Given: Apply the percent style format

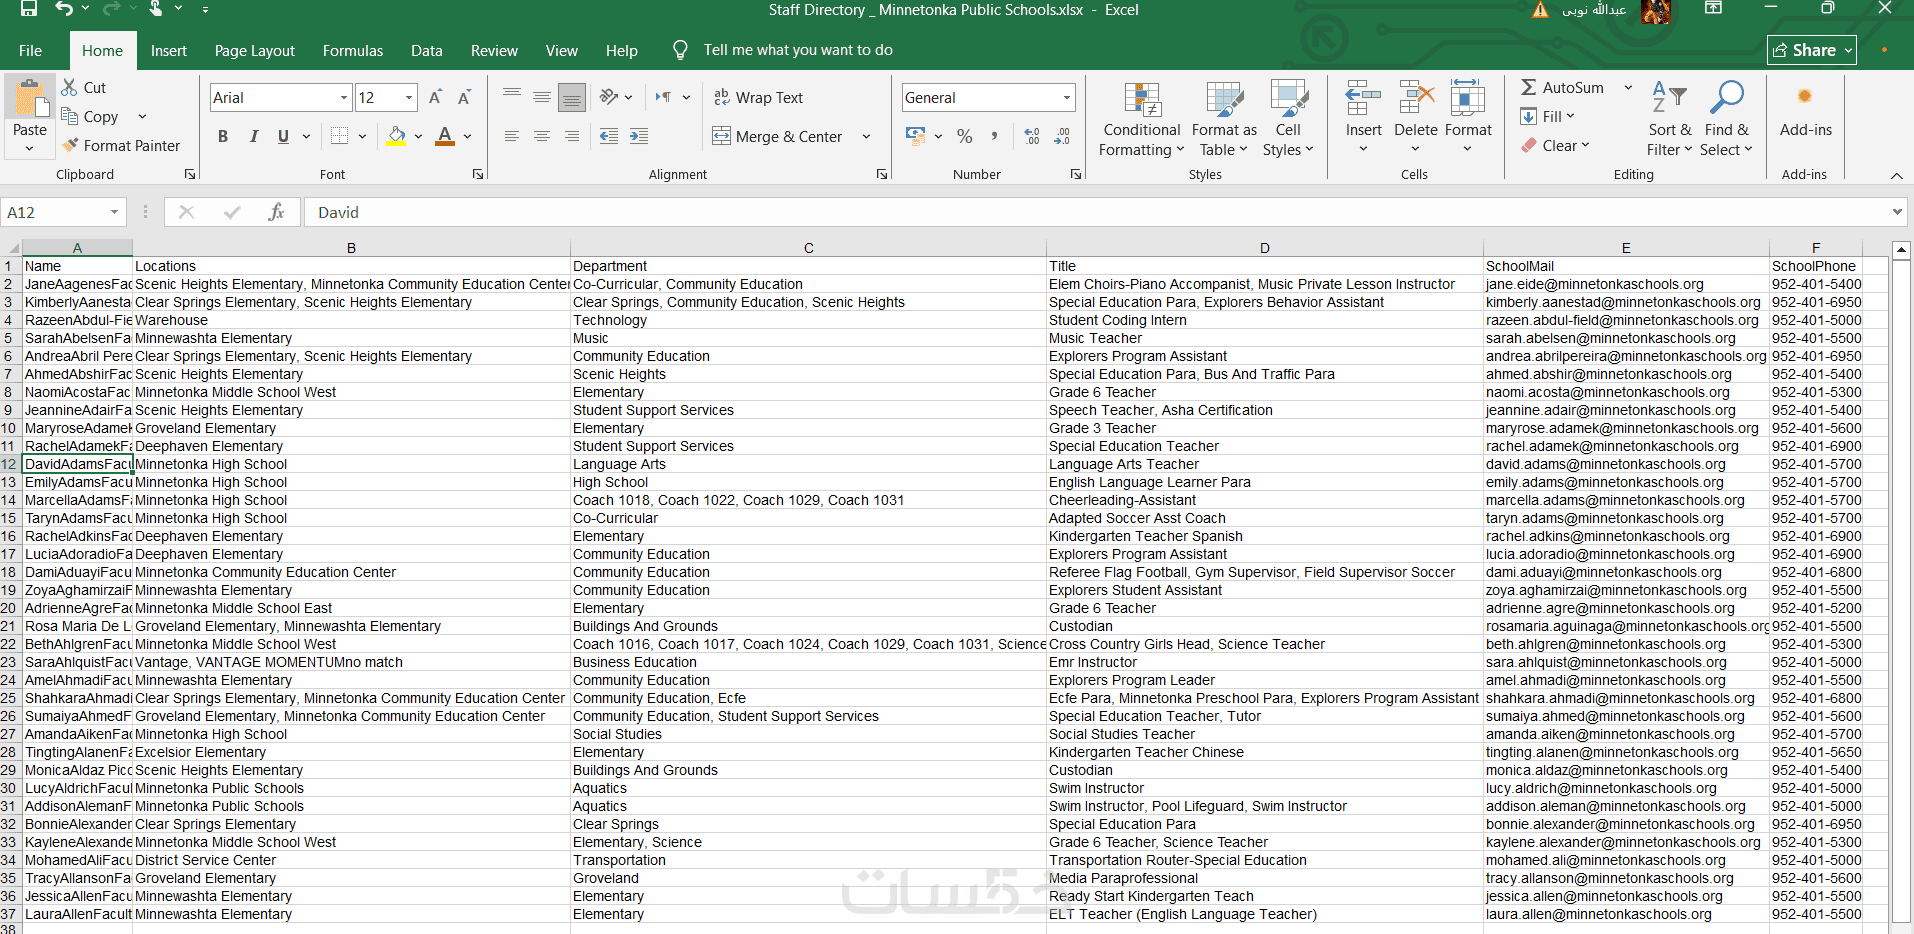Looking at the screenshot, I should click(964, 136).
